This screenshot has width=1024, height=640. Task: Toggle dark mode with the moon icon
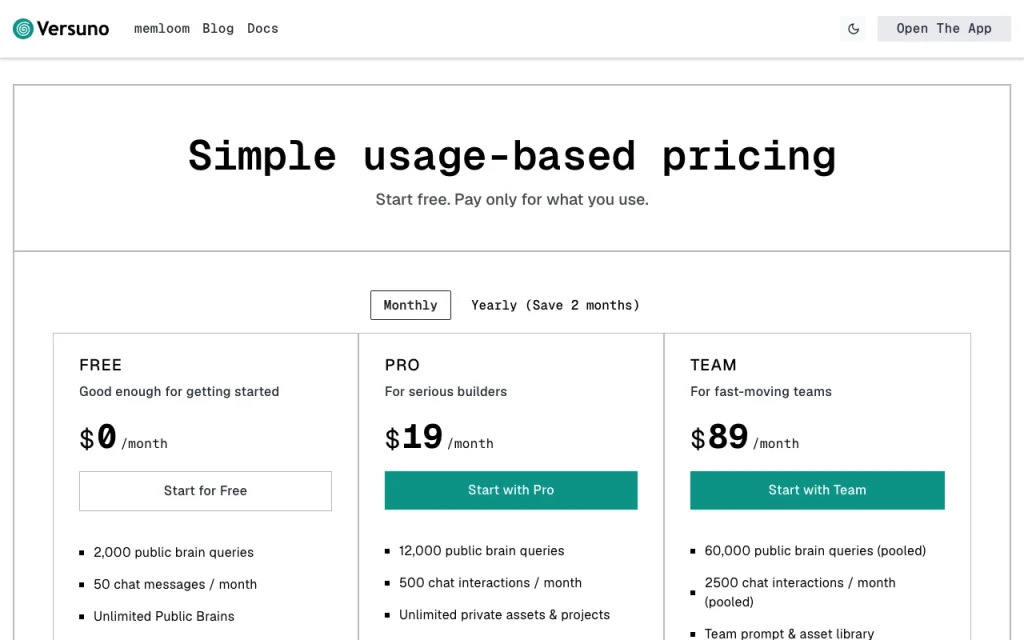(853, 29)
